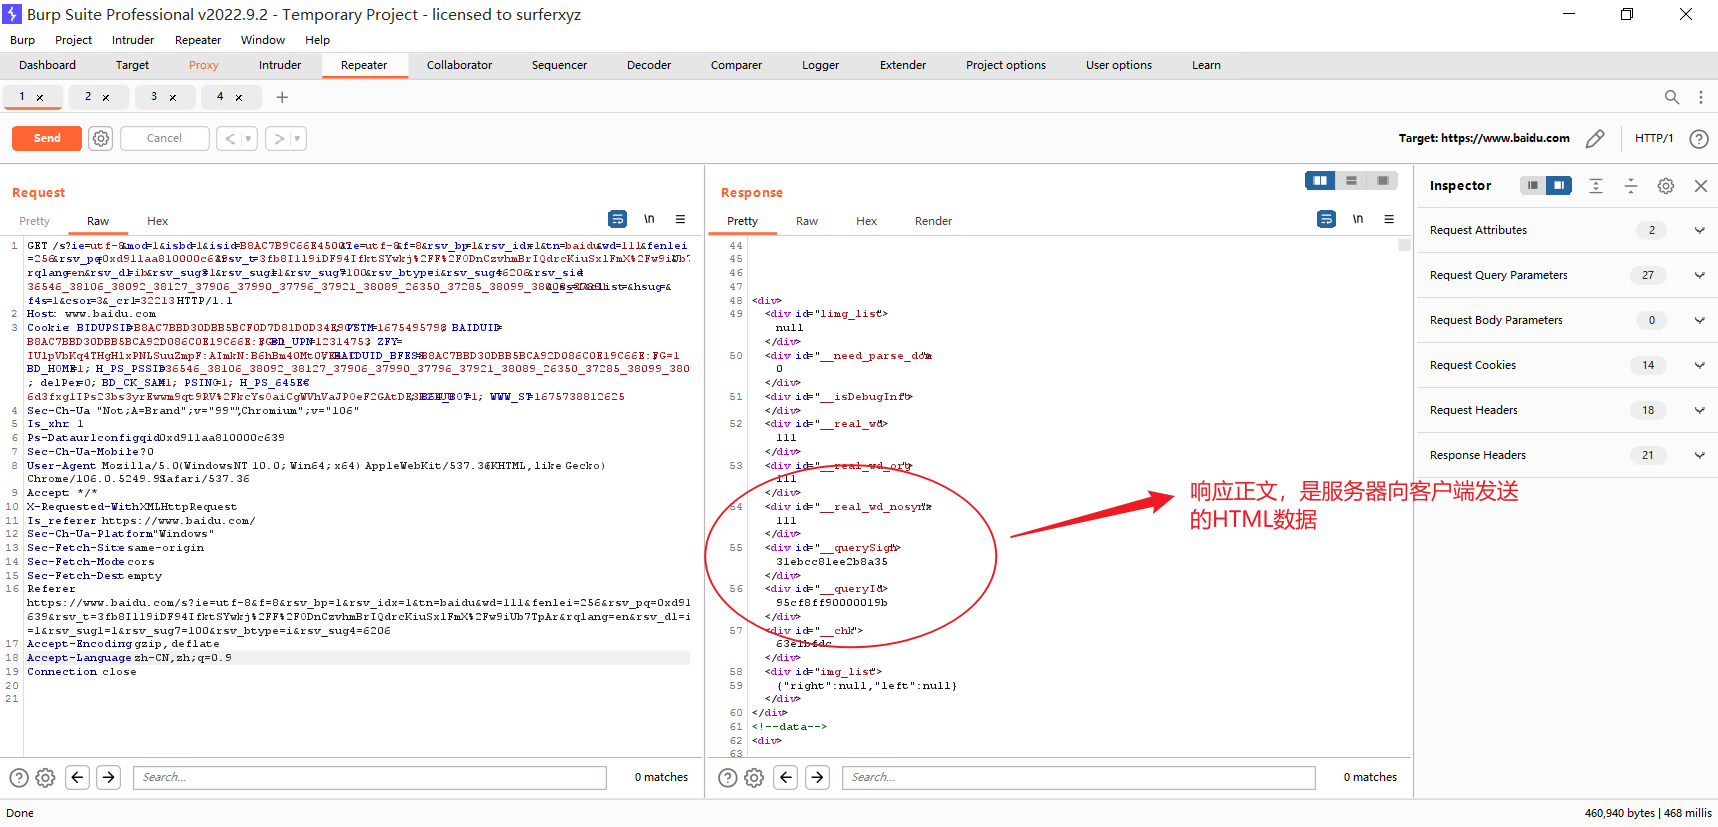Toggle response message word wrap icon
The width and height of the screenshot is (1718, 827).
pos(1326,219)
